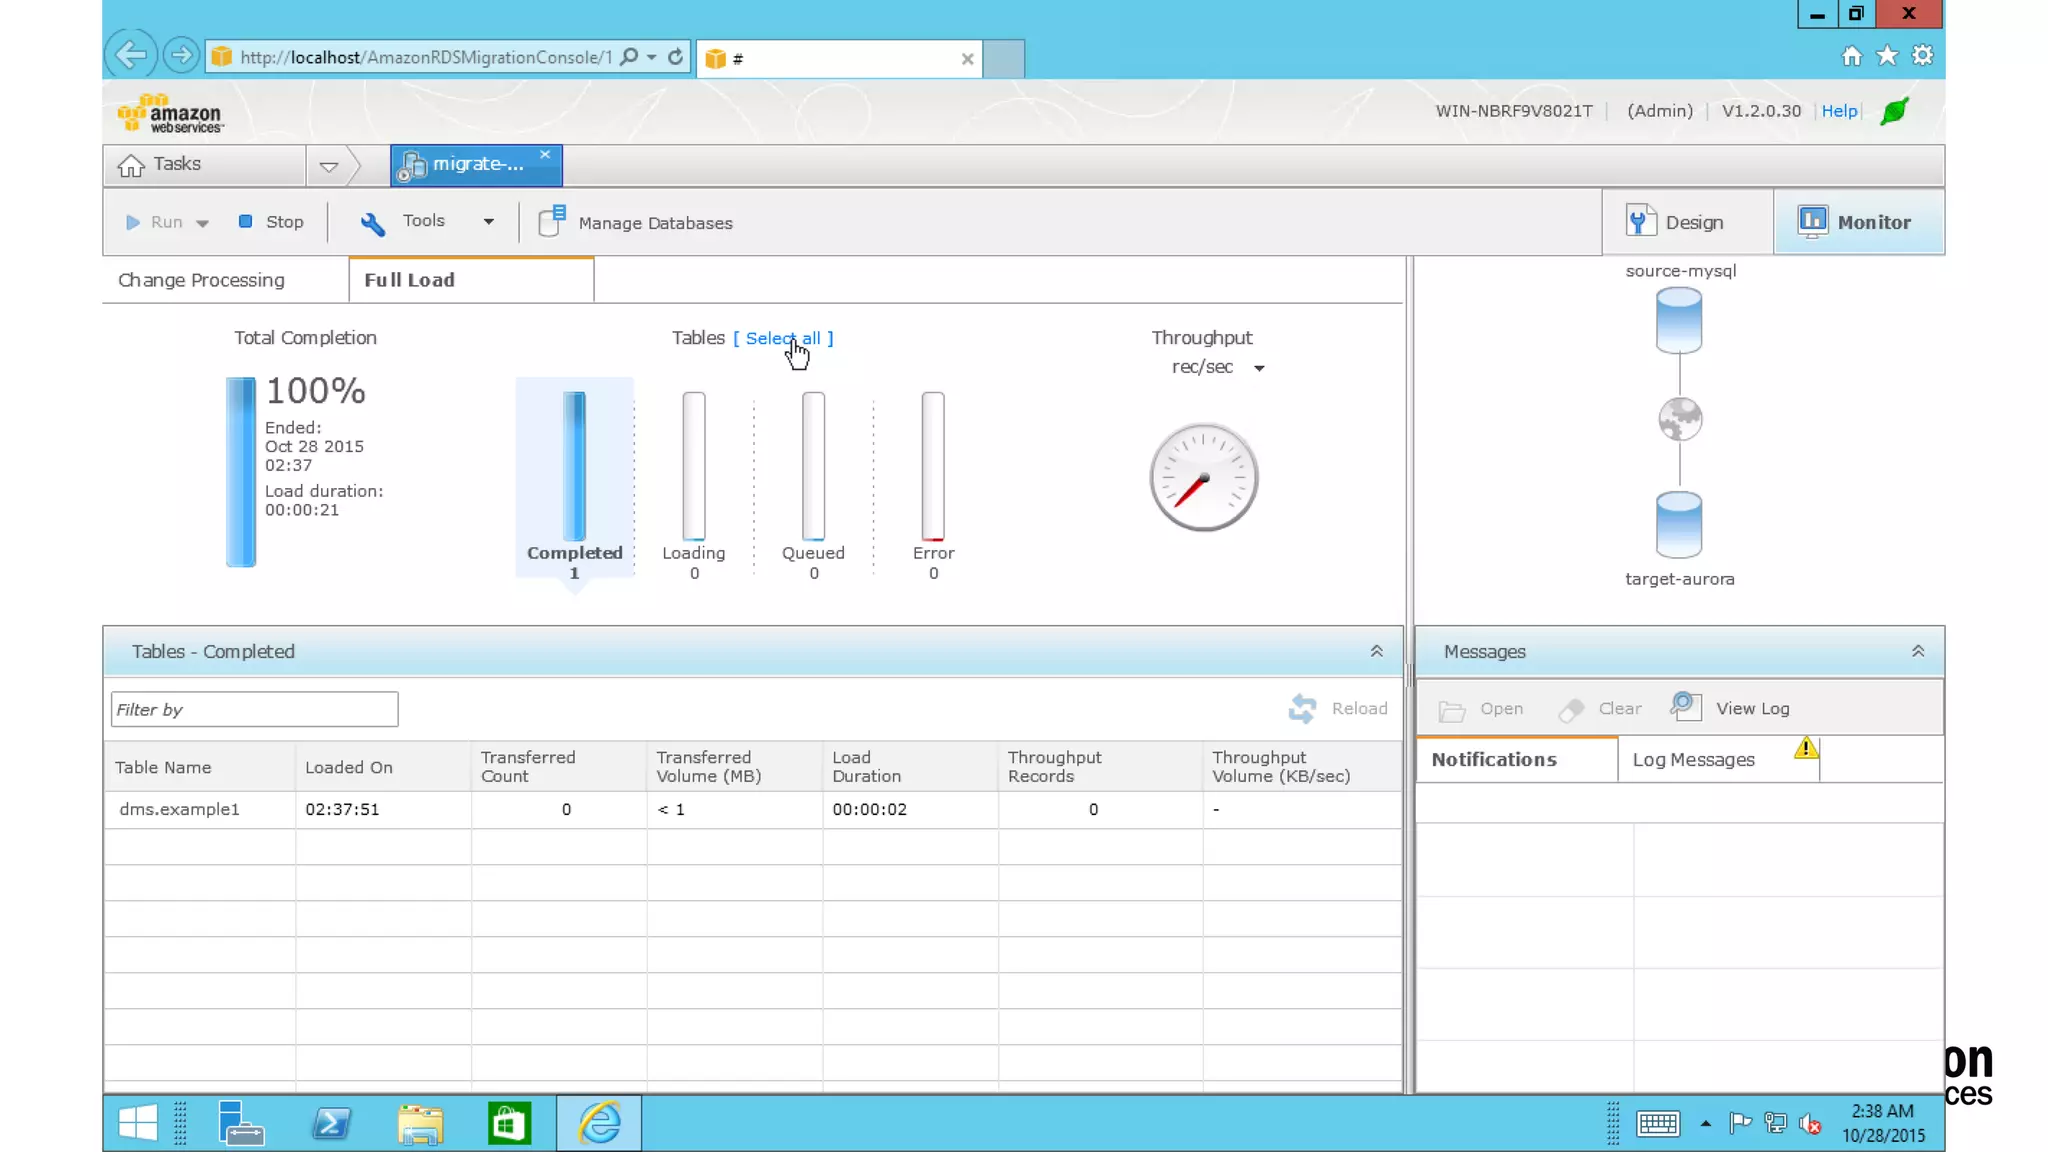Image resolution: width=2048 pixels, height=1152 pixels.
Task: Select the Error tables bar
Action: pos(932,466)
